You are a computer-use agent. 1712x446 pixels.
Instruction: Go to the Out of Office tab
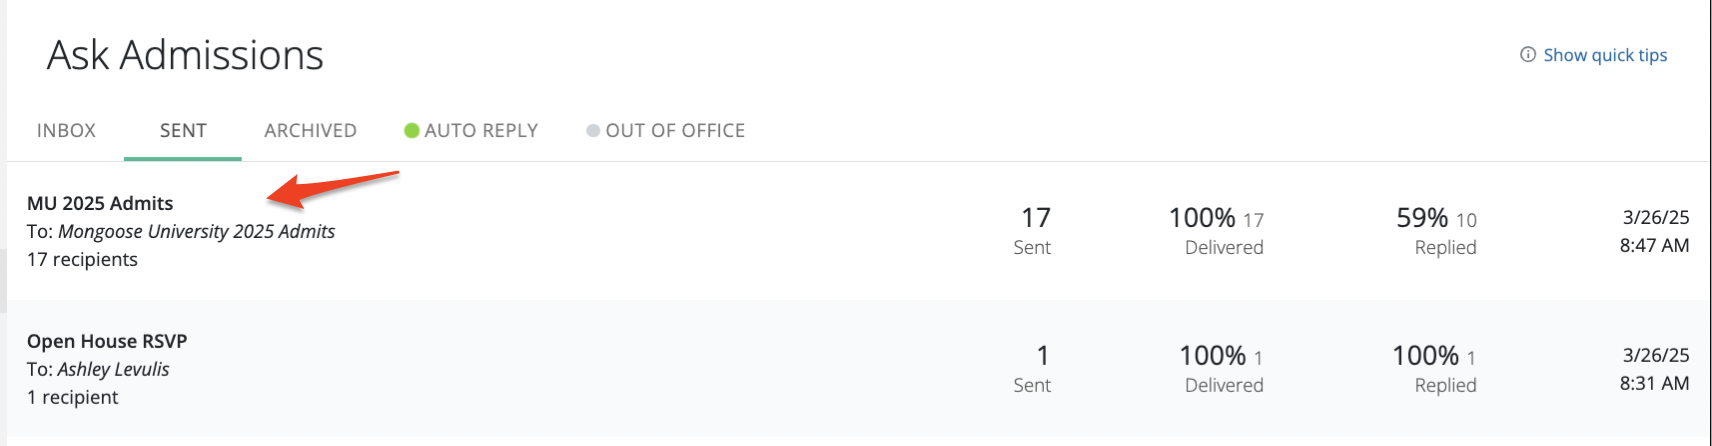tap(675, 131)
